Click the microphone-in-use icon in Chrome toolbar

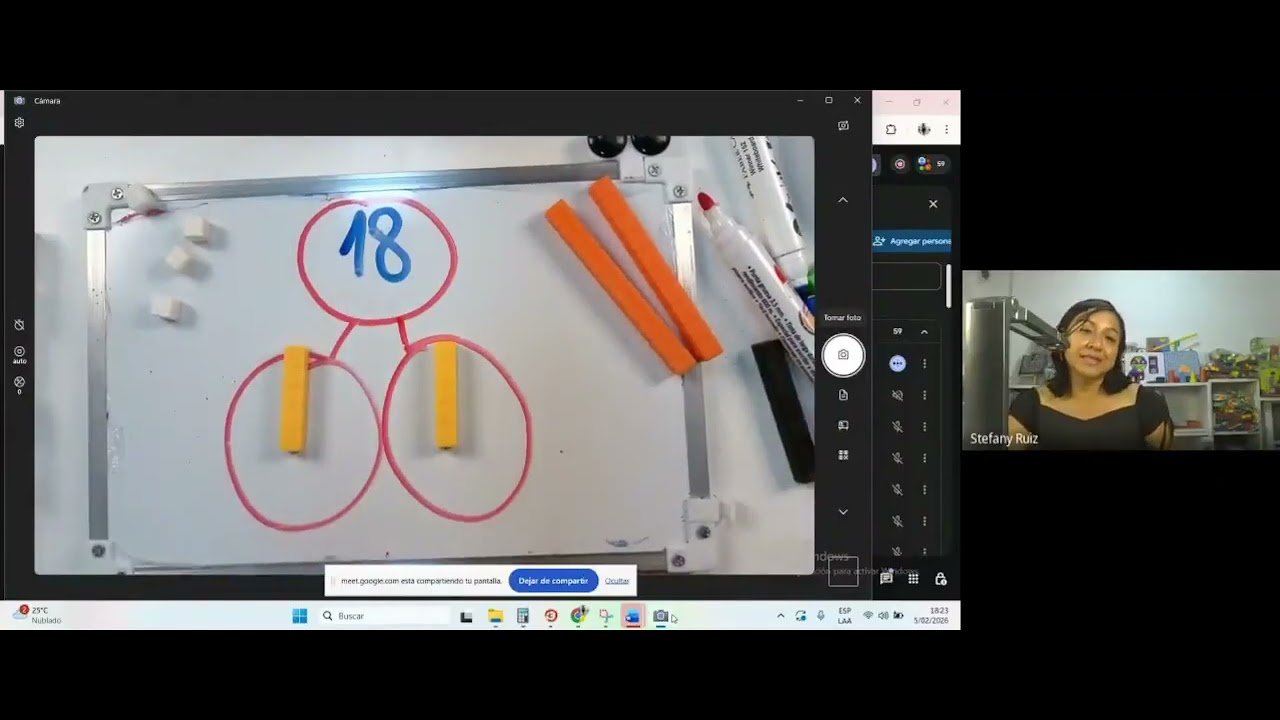click(923, 129)
